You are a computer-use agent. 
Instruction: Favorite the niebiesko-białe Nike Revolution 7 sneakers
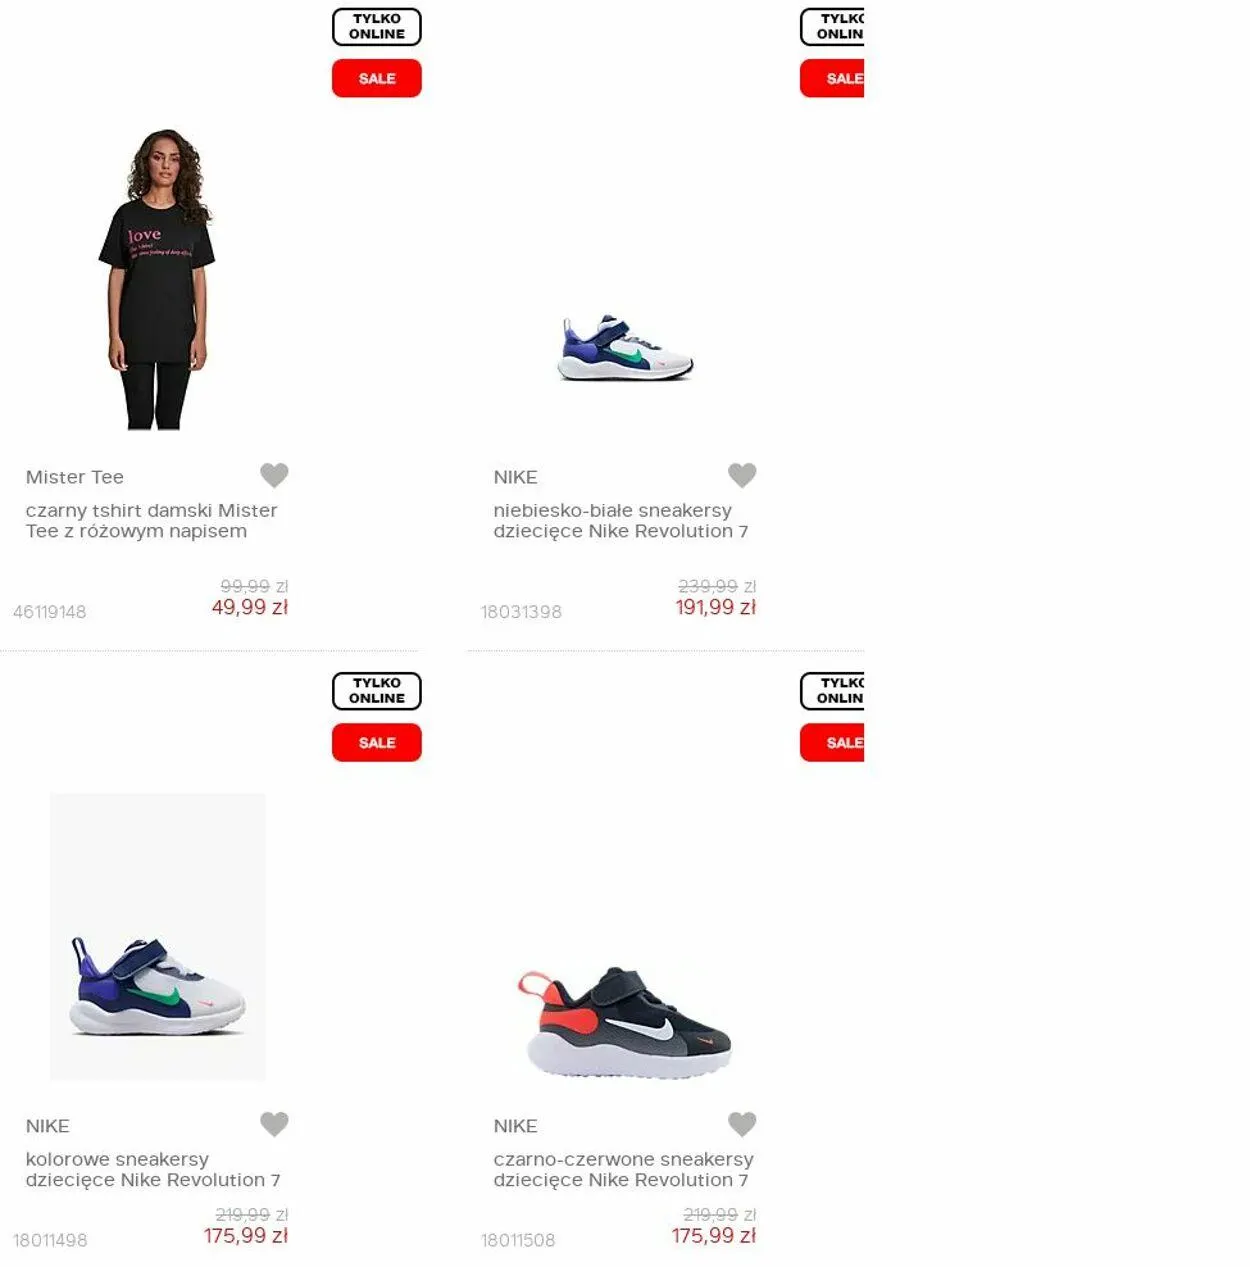coord(742,475)
